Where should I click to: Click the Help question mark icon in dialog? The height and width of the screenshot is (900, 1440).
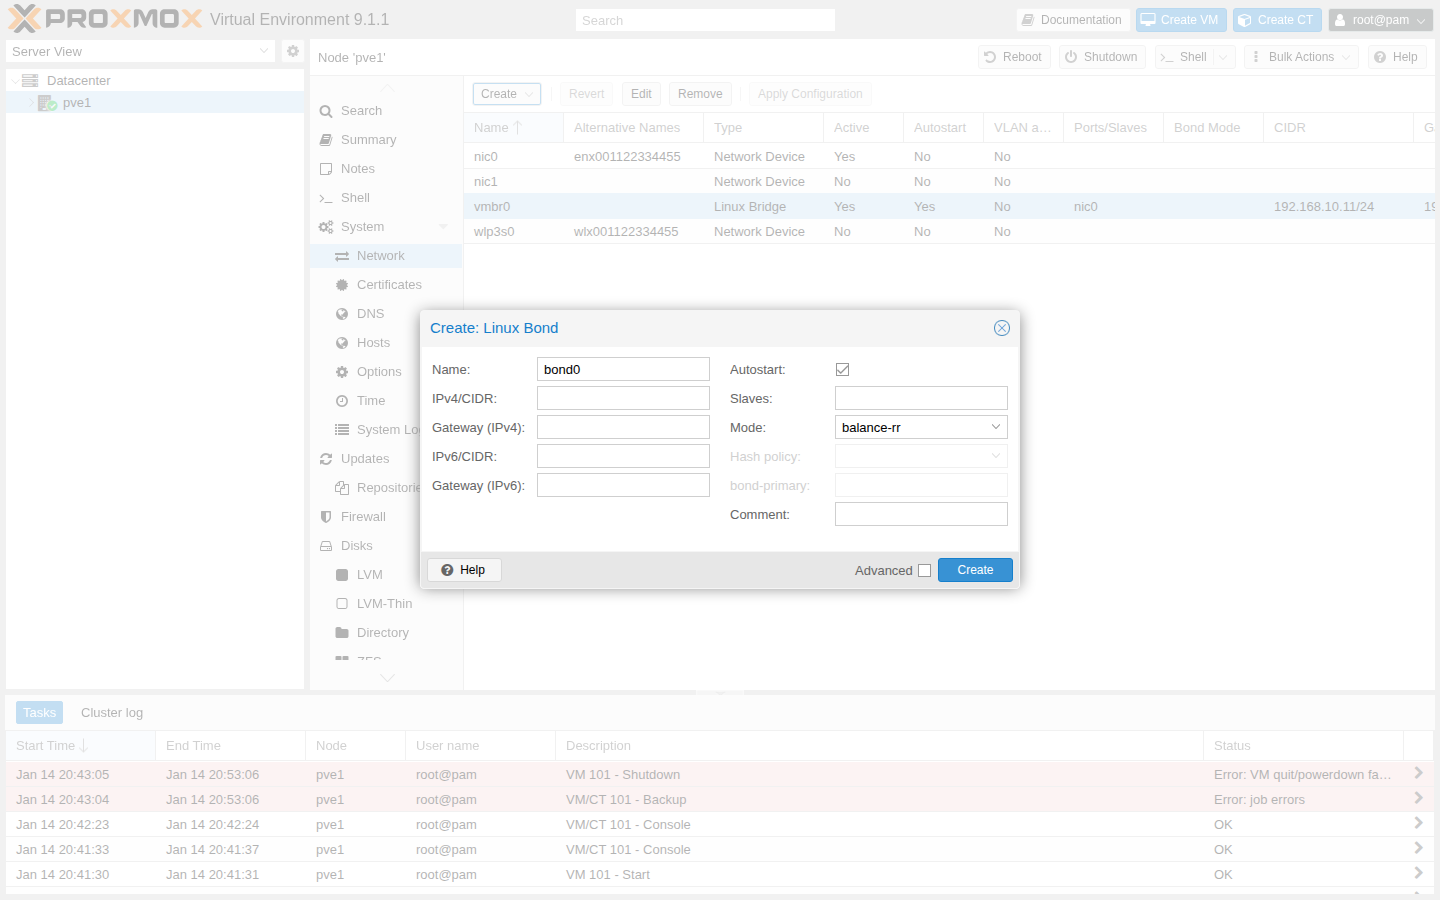coord(447,570)
